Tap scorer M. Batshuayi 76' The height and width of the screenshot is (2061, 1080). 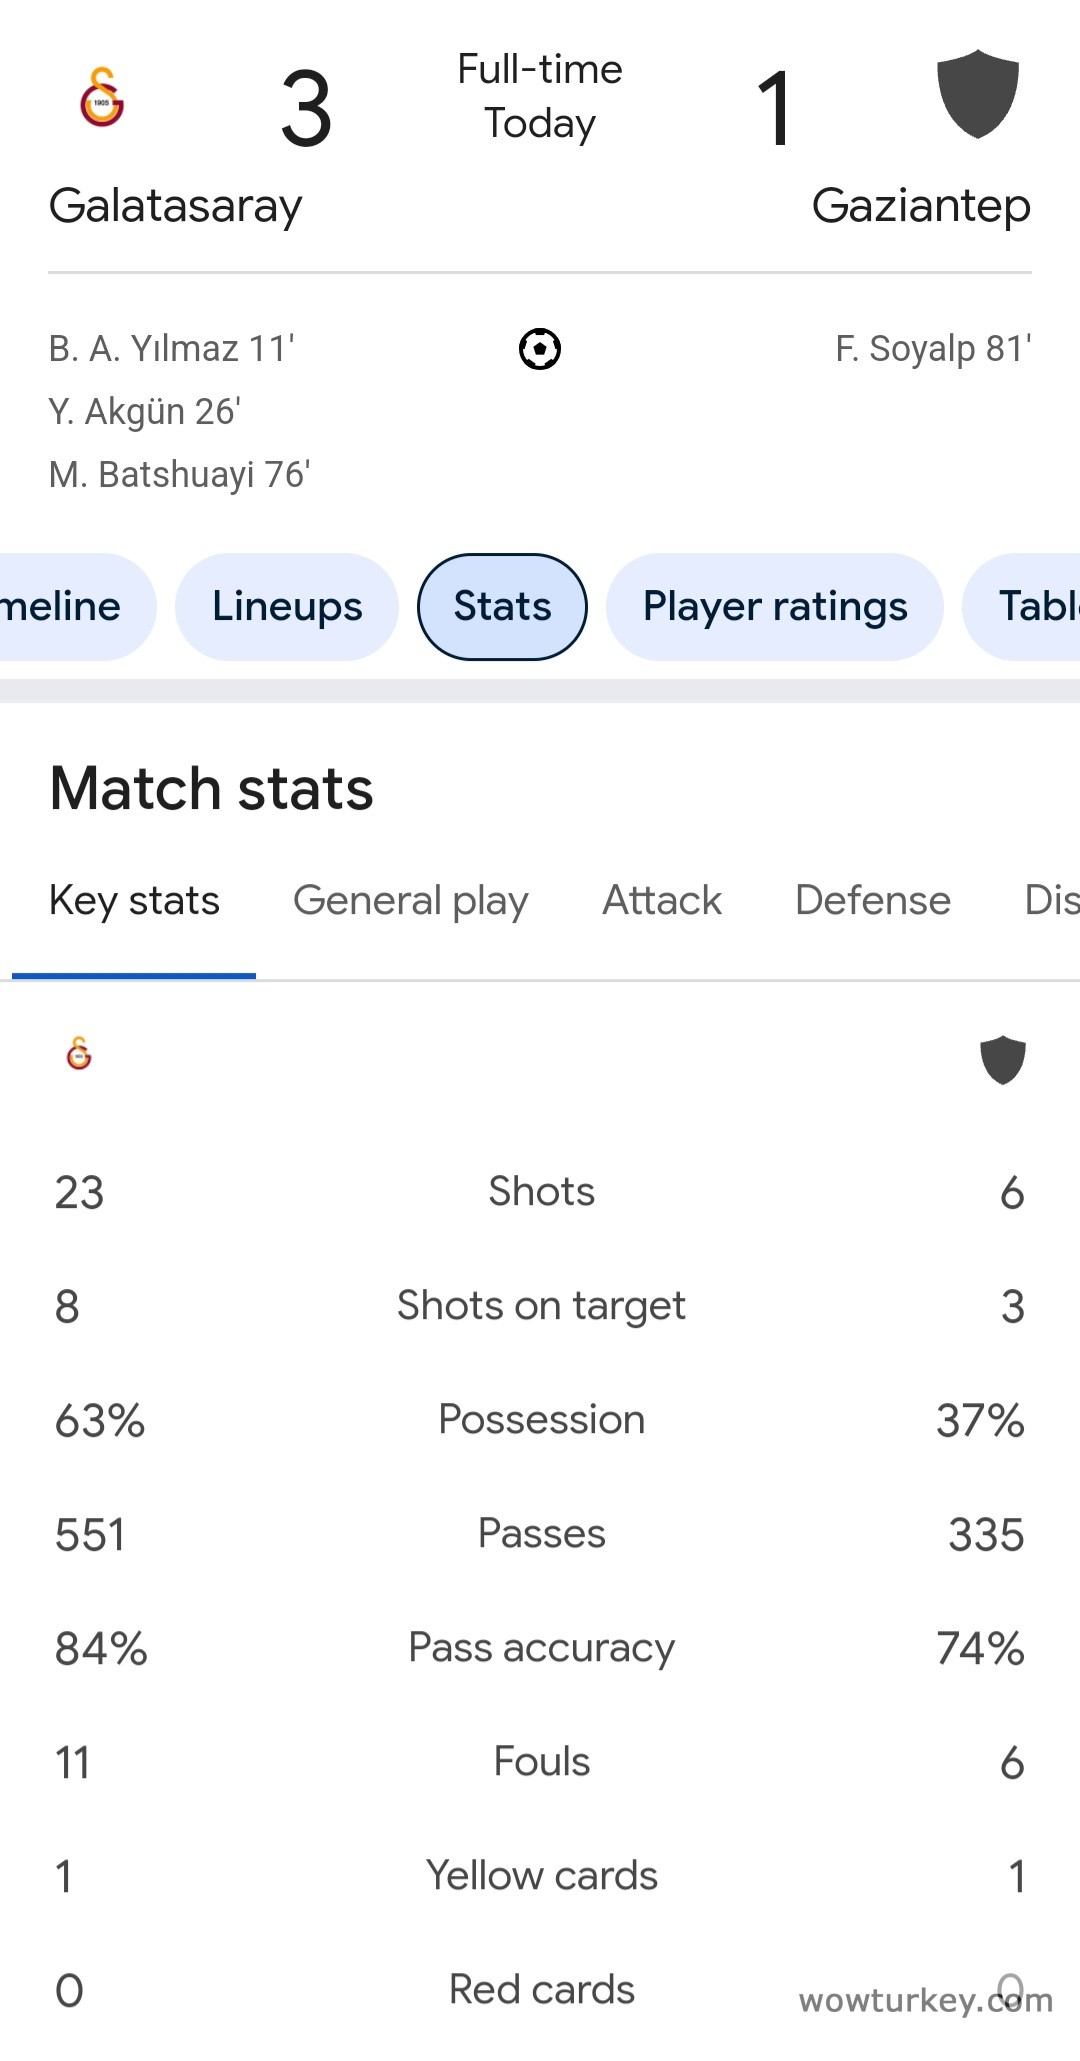[x=180, y=475]
